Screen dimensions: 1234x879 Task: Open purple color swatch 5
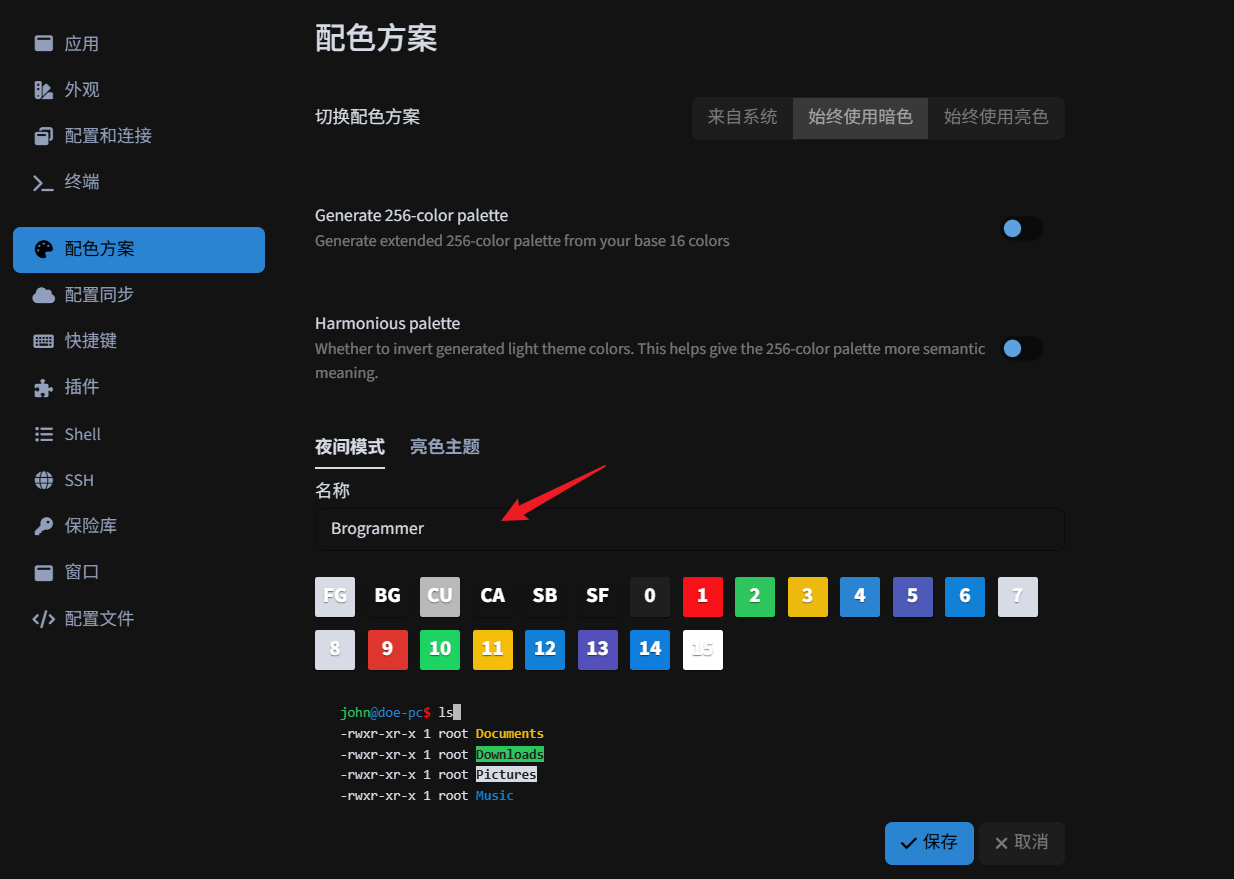912,596
